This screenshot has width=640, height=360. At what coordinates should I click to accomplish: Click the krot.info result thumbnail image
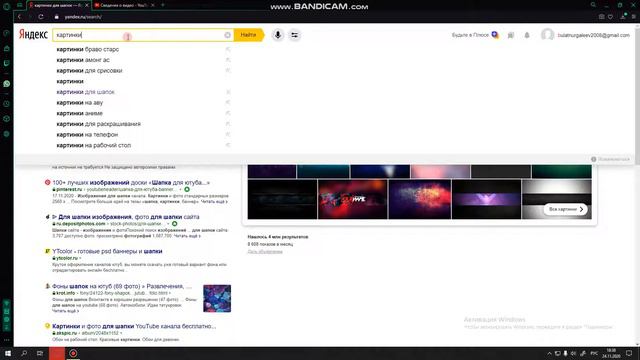tap(217, 298)
